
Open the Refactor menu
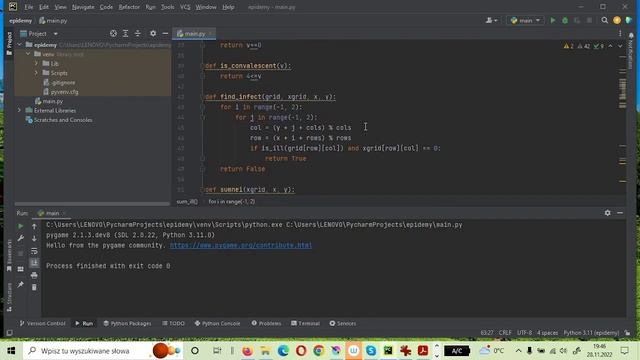tap(129, 7)
